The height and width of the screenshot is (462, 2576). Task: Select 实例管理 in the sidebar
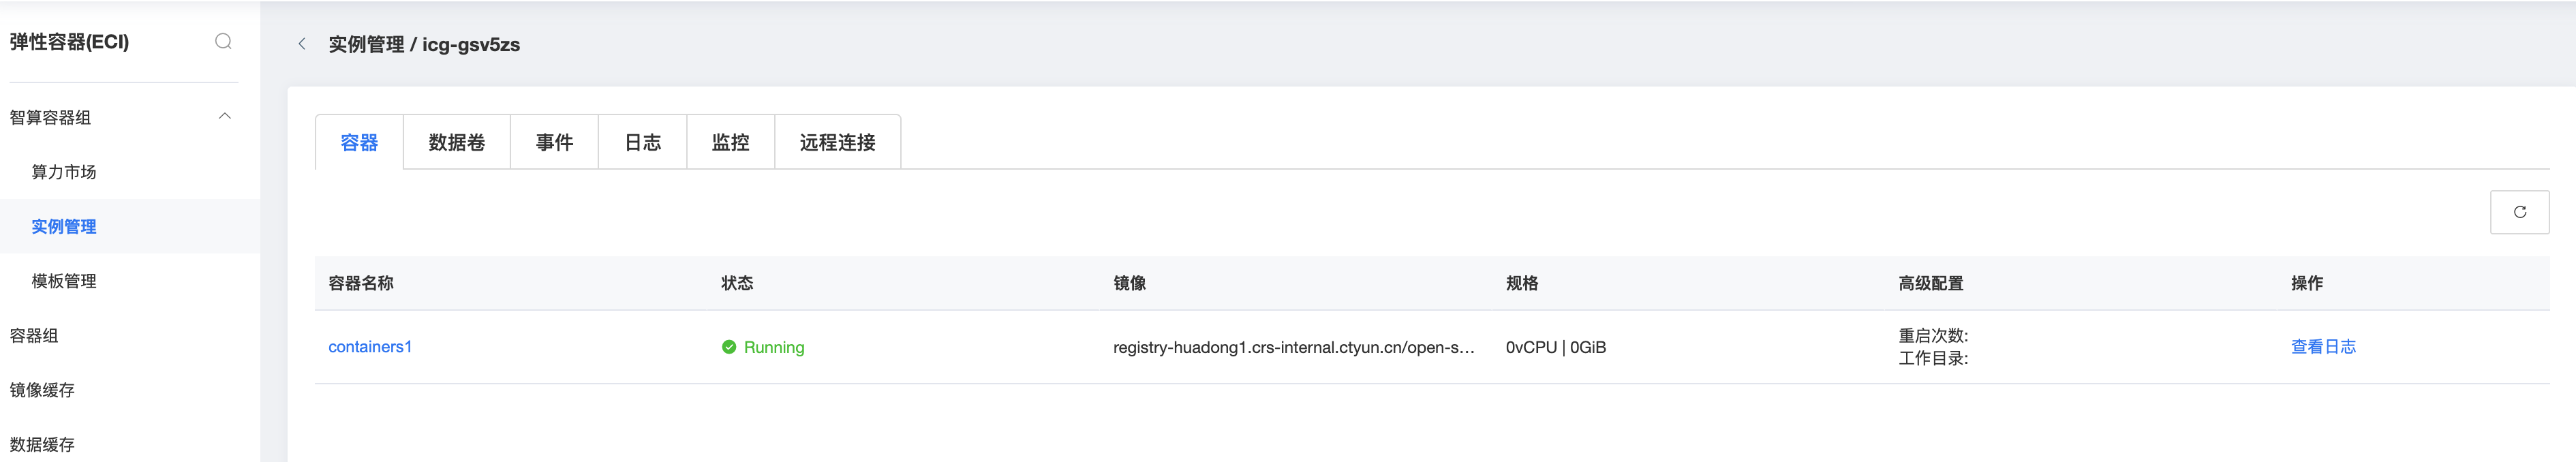tap(64, 227)
